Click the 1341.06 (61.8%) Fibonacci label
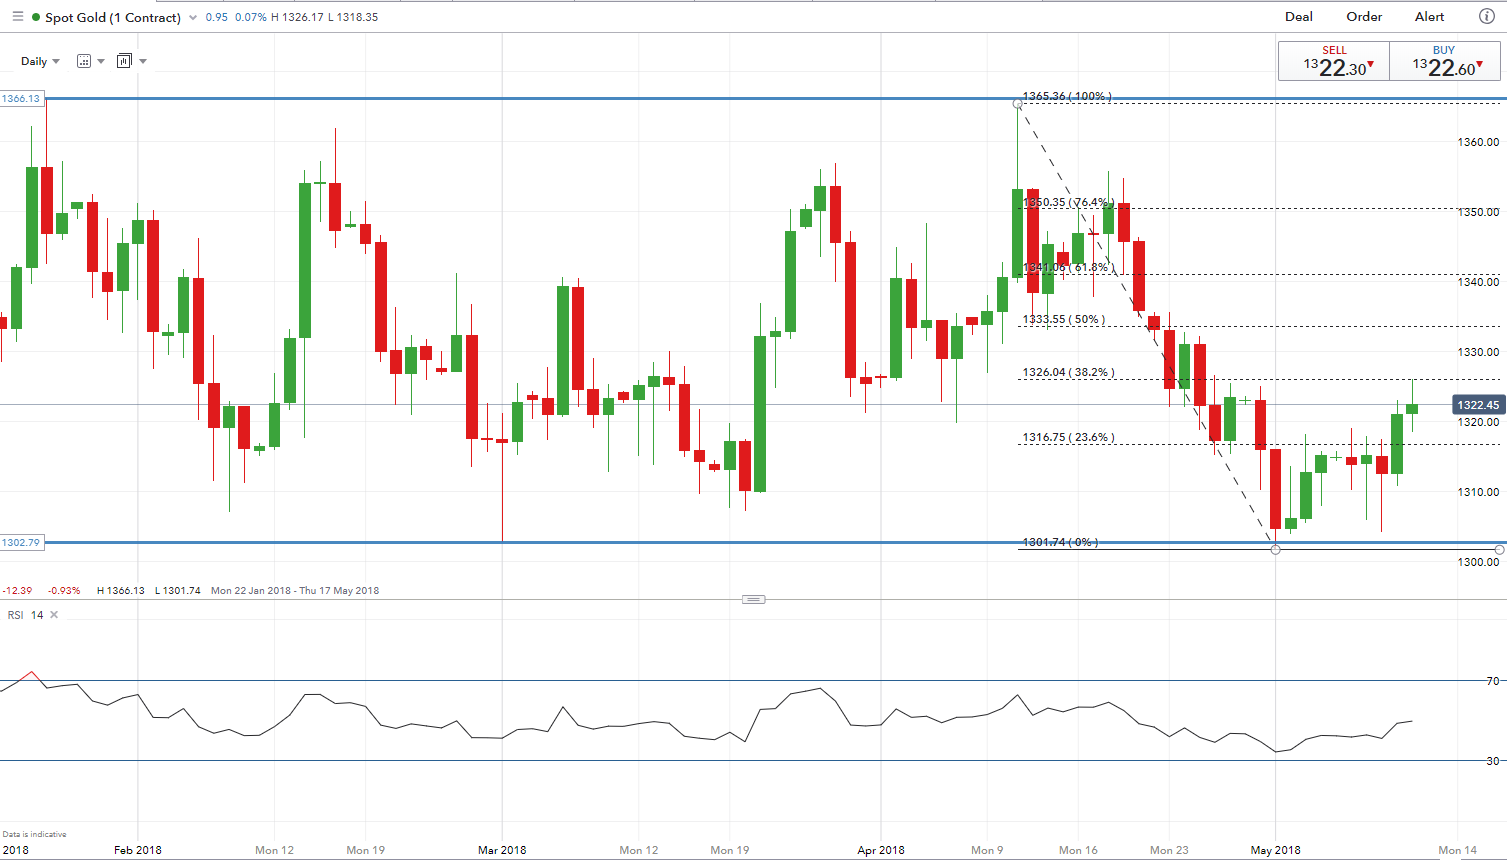 tap(1066, 267)
